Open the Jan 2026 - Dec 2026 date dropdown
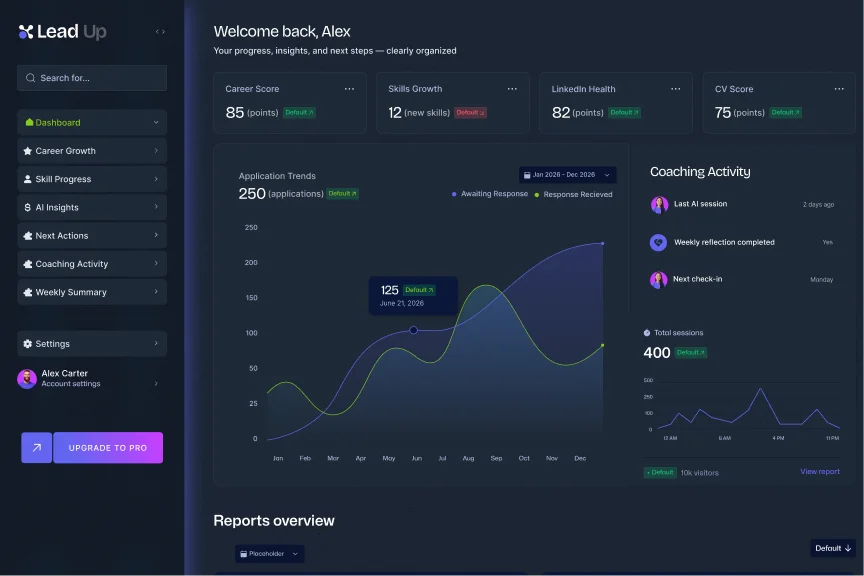The image size is (864, 576). pyautogui.click(x=567, y=175)
